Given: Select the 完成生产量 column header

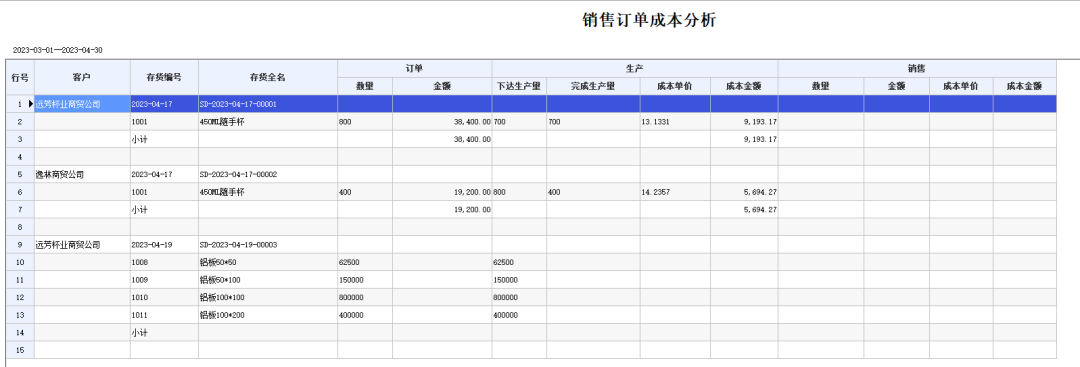Looking at the screenshot, I should coord(593,86).
